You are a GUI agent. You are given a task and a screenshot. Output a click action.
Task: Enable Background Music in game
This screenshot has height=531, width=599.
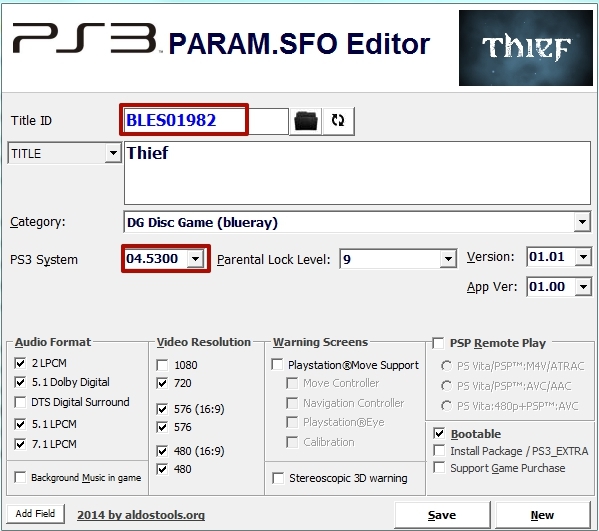point(20,477)
